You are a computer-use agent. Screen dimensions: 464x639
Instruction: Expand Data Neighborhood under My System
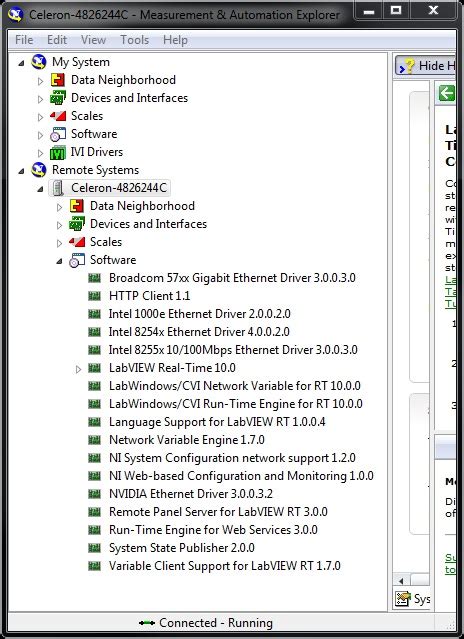tap(40, 81)
